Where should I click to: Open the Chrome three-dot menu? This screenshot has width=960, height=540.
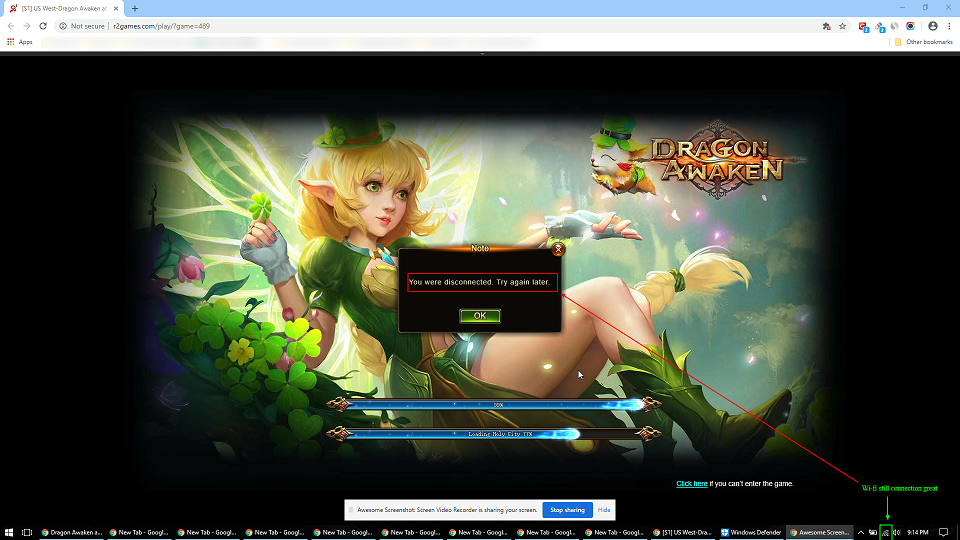[x=949, y=26]
